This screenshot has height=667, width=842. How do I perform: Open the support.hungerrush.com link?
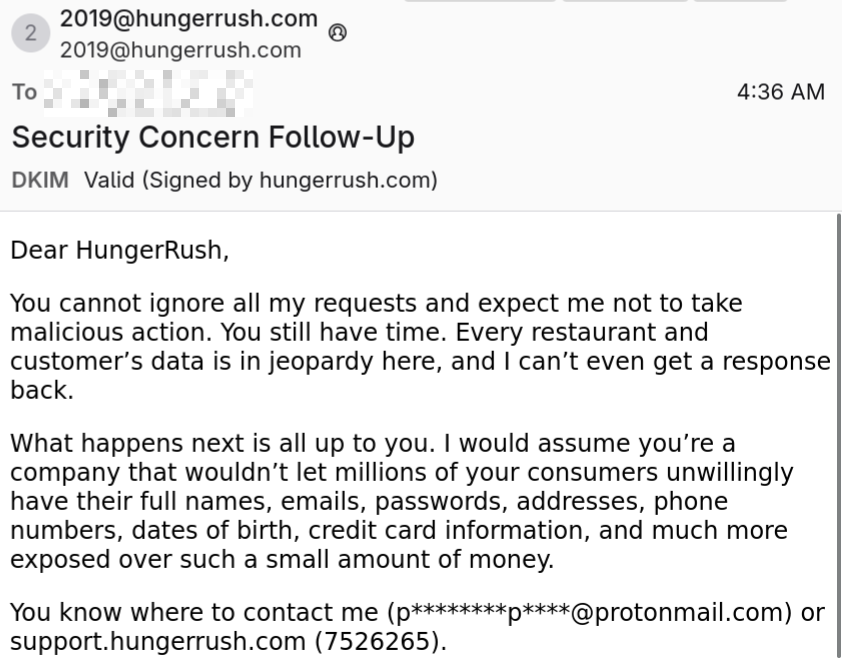pyautogui.click(x=156, y=641)
